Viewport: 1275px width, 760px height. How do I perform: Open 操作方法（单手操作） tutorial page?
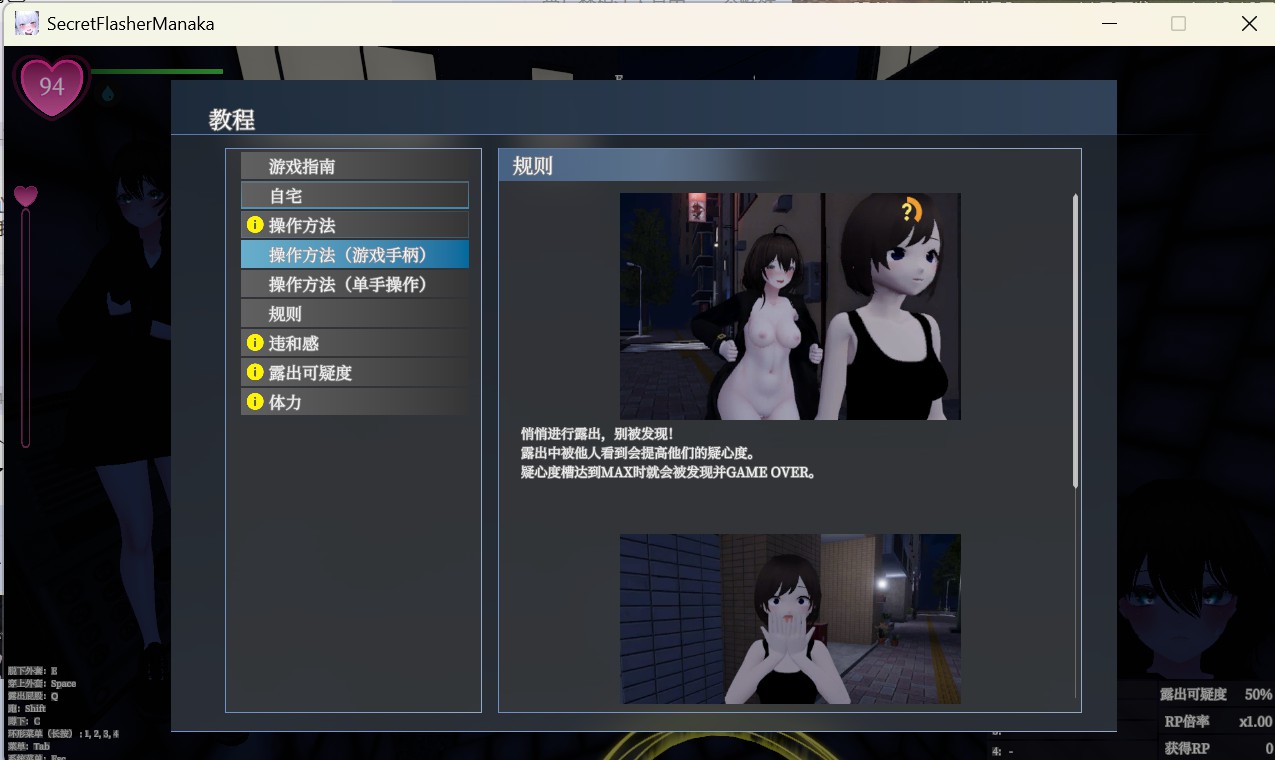click(x=355, y=284)
